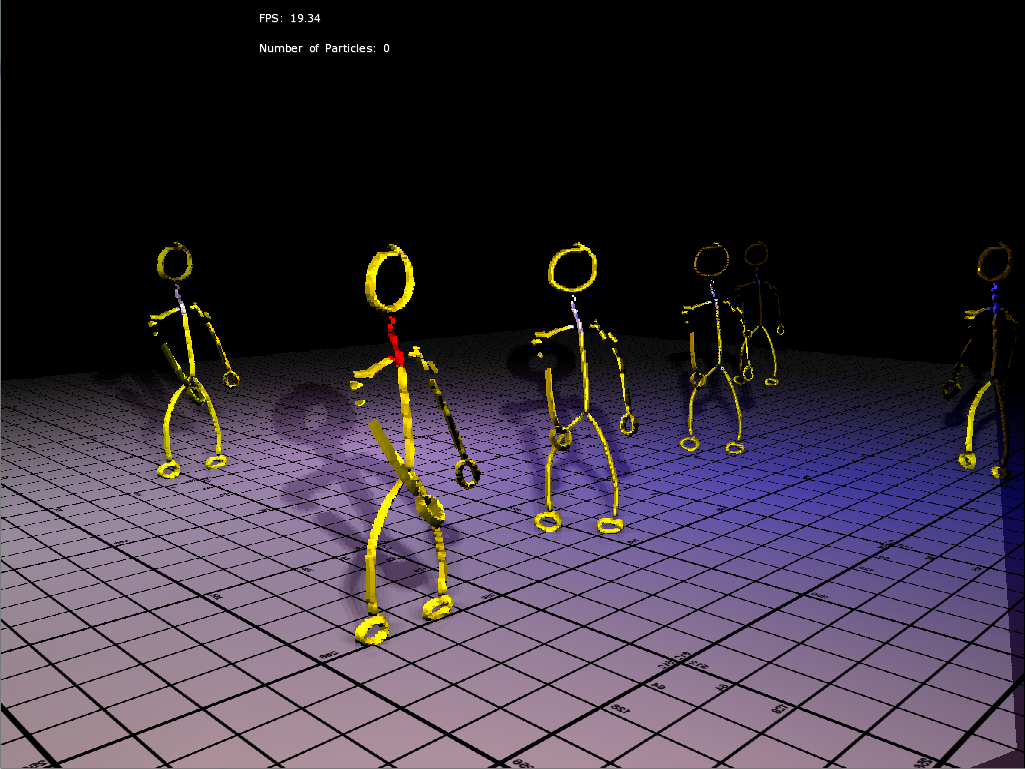Select the dark background figure's head
The height and width of the screenshot is (769, 1025).
point(756,254)
